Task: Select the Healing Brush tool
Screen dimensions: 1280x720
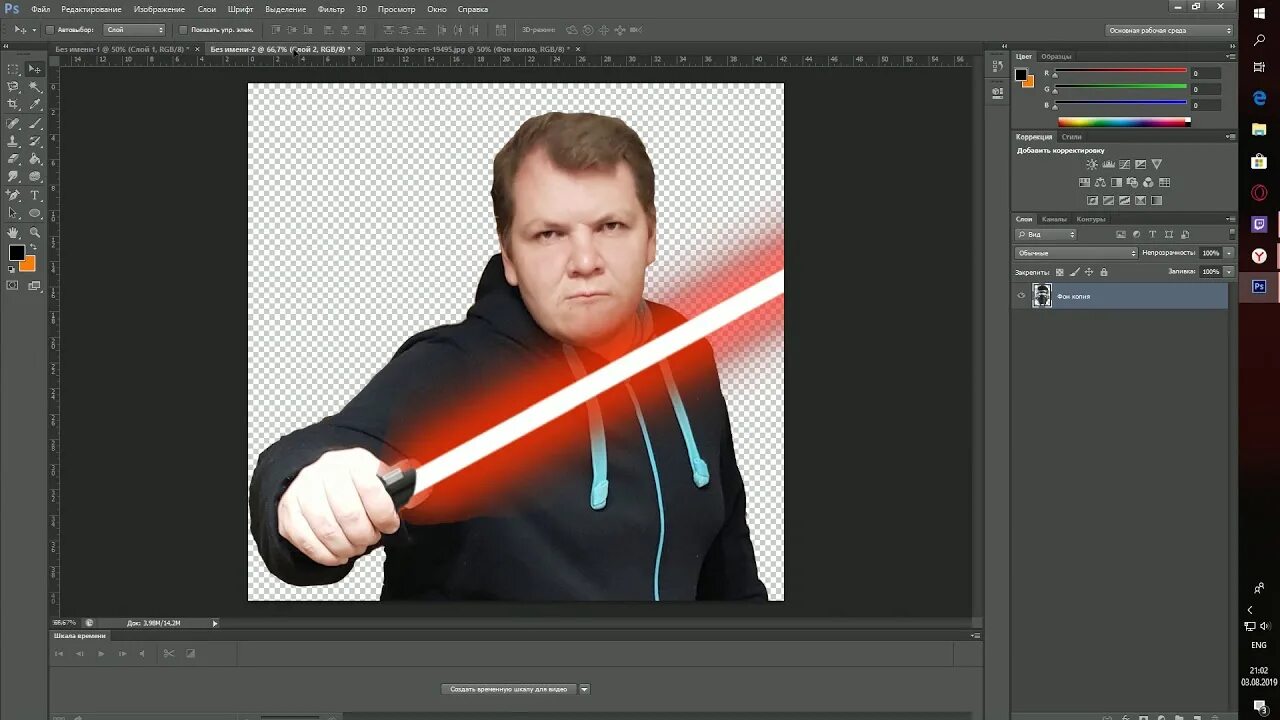Action: (13, 124)
